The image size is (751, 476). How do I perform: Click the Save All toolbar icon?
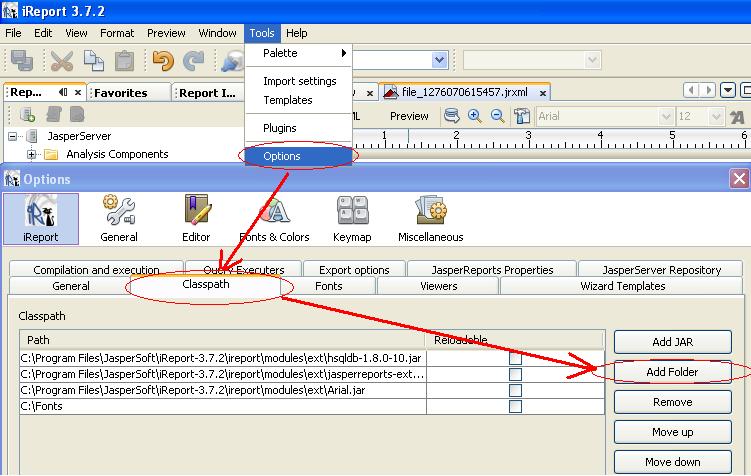[x=22, y=61]
